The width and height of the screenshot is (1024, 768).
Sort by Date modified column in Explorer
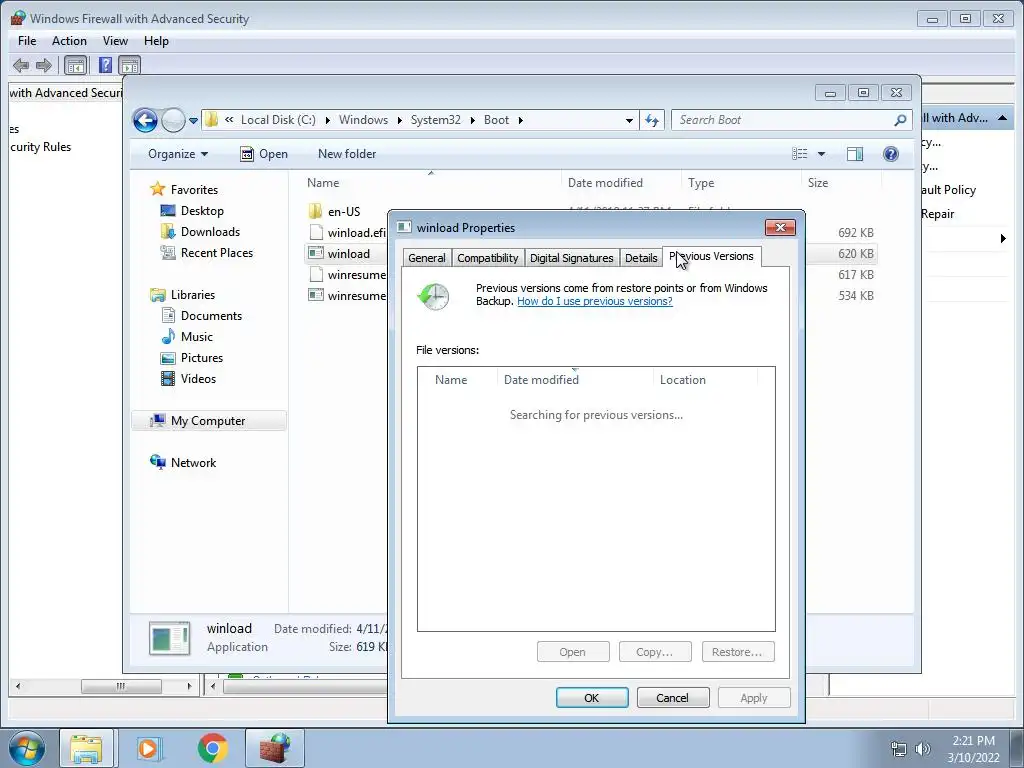click(x=621, y=184)
